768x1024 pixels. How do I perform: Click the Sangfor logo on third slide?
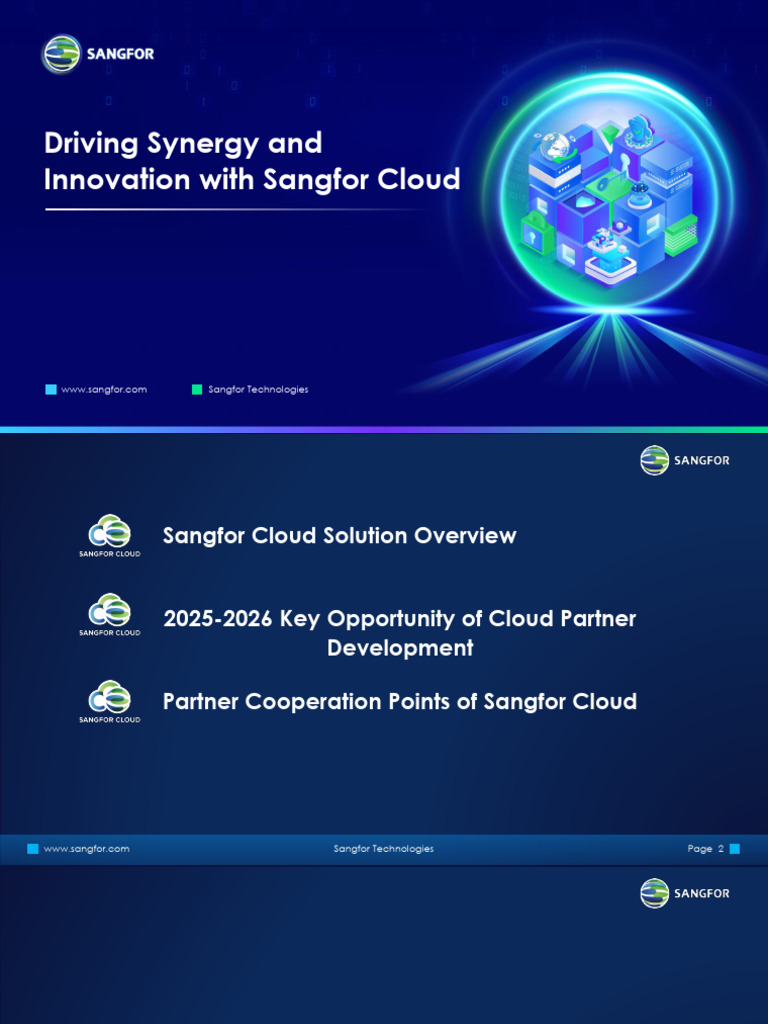pyautogui.click(x=685, y=893)
